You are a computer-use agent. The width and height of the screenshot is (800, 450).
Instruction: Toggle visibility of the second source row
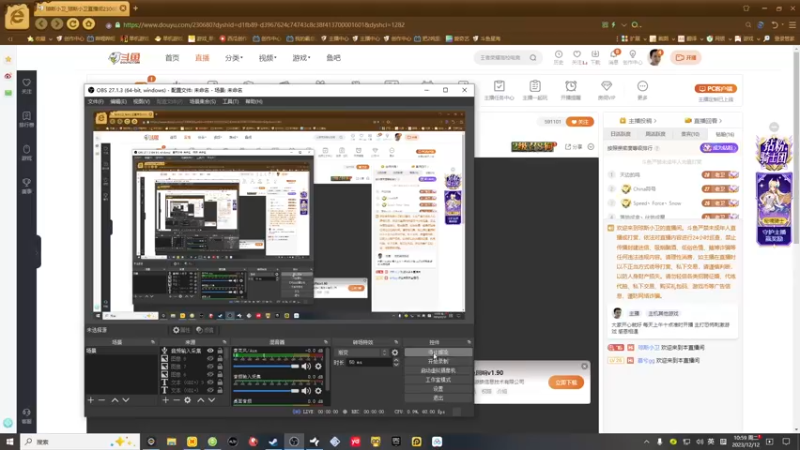pos(210,359)
